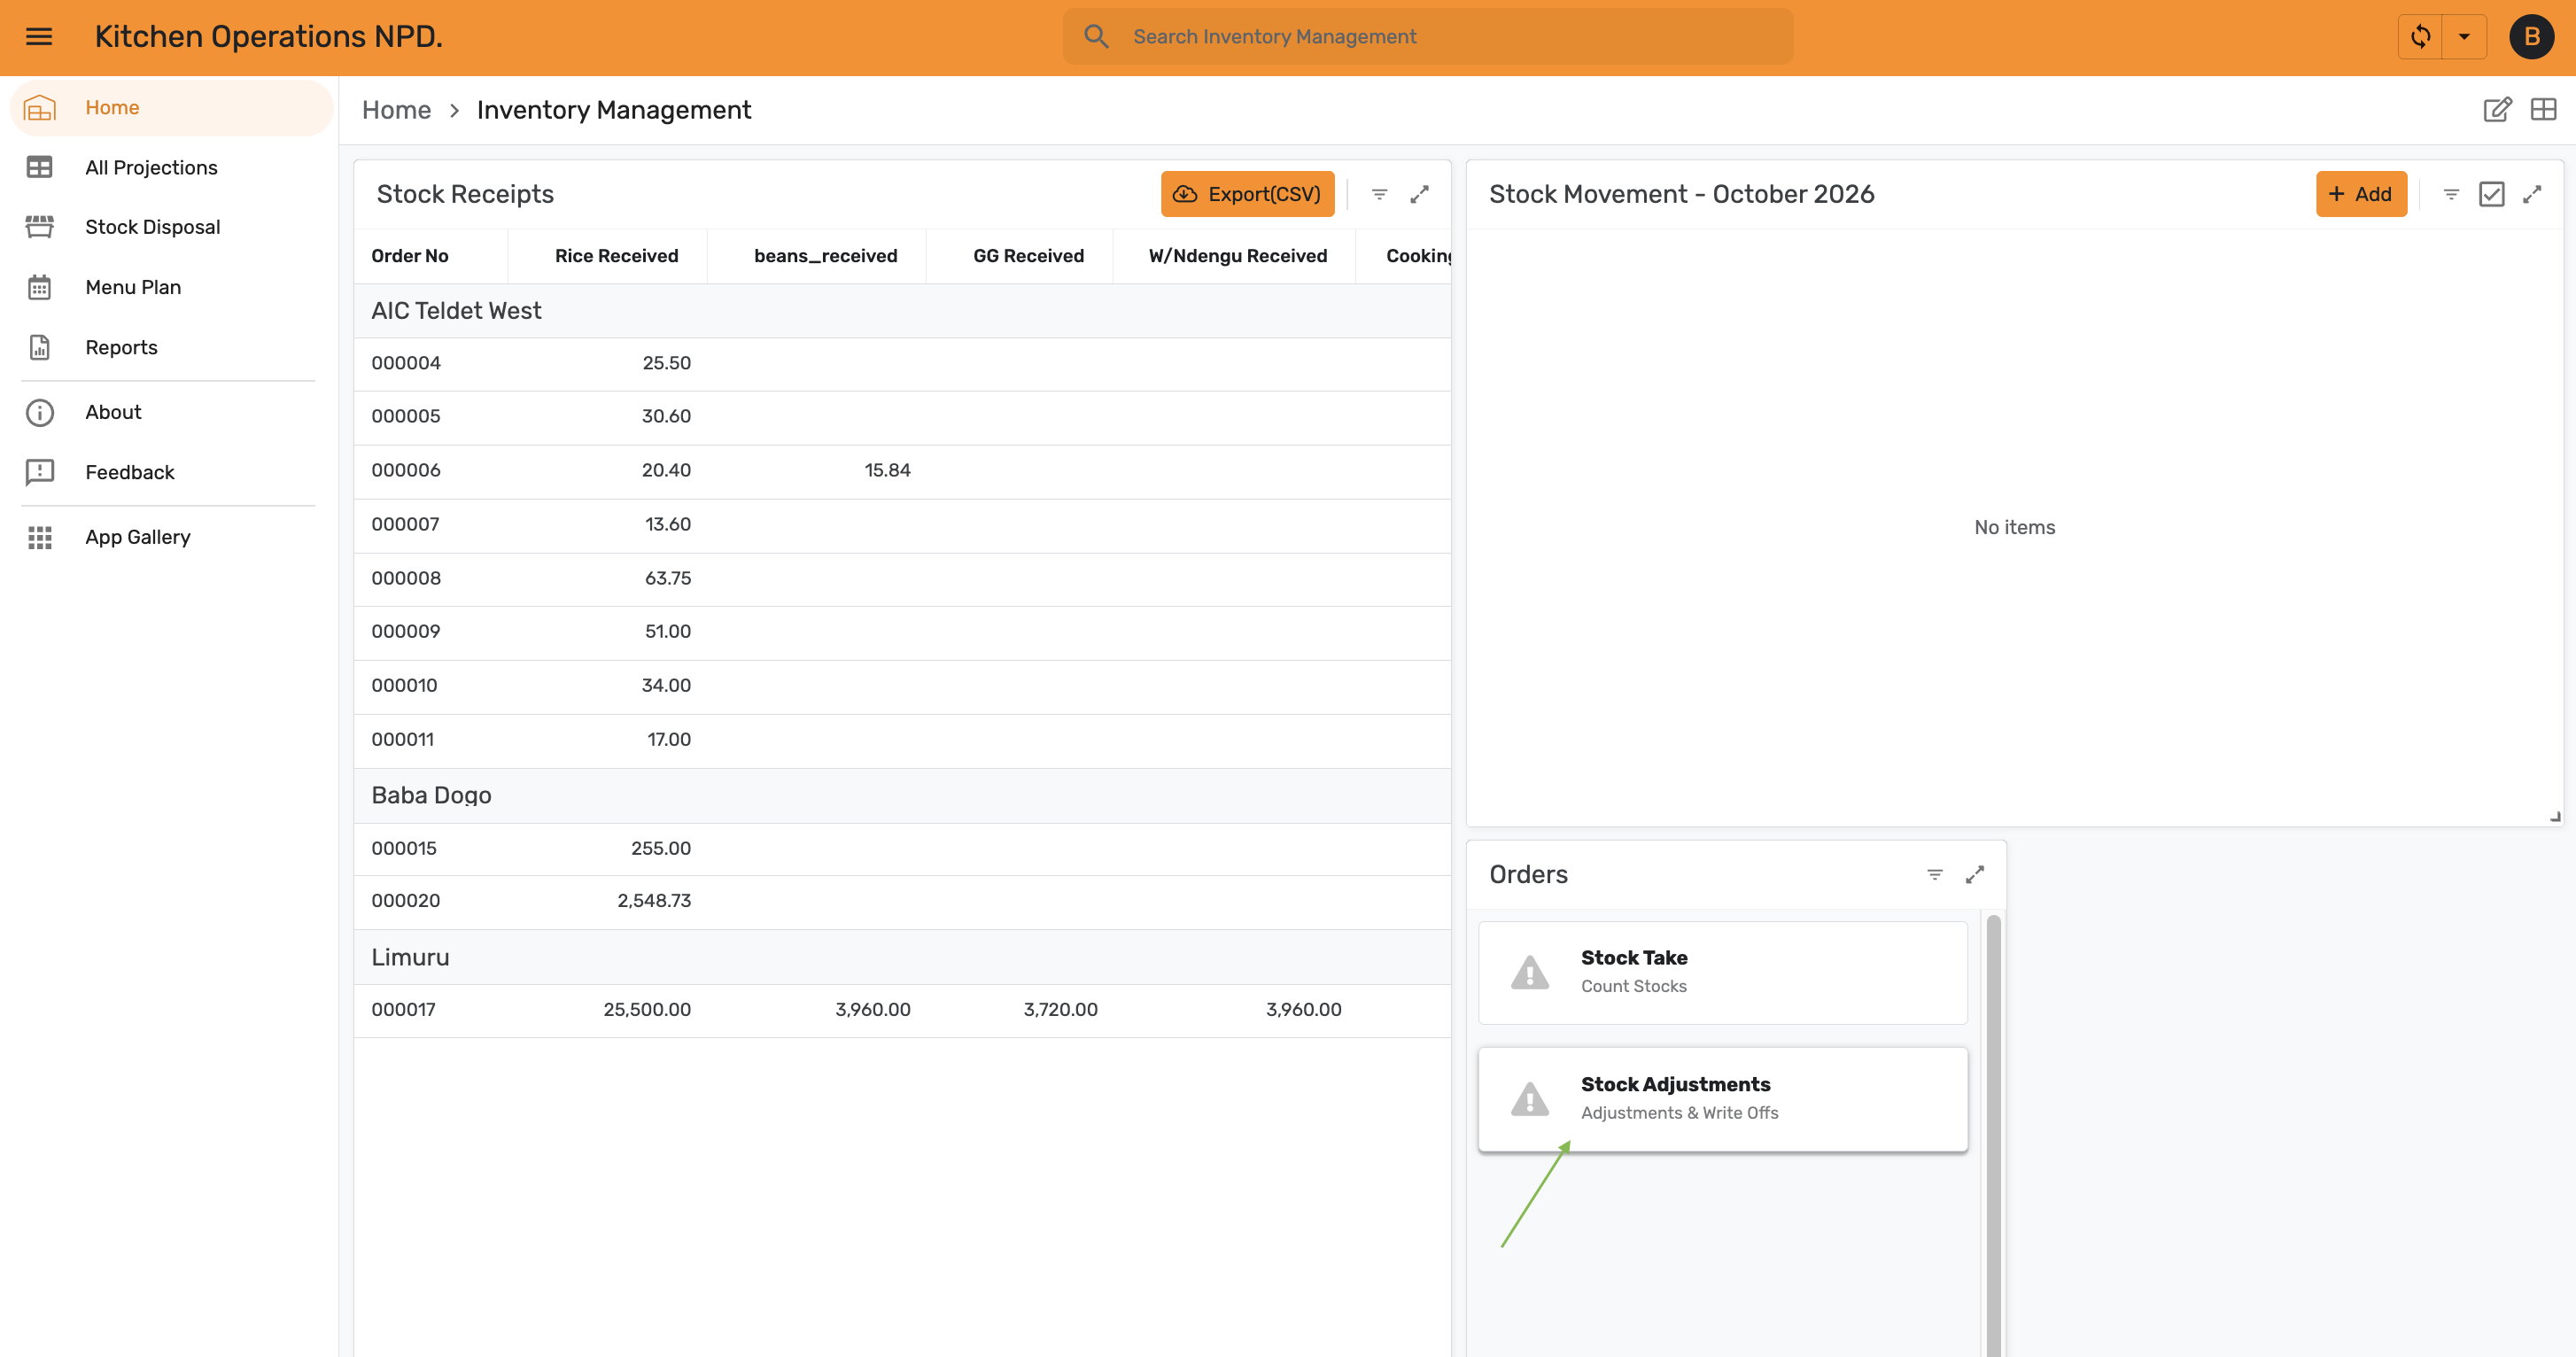Toggle multi-select checkbox in Stock Movement
The image size is (2576, 1357).
click(x=2491, y=194)
